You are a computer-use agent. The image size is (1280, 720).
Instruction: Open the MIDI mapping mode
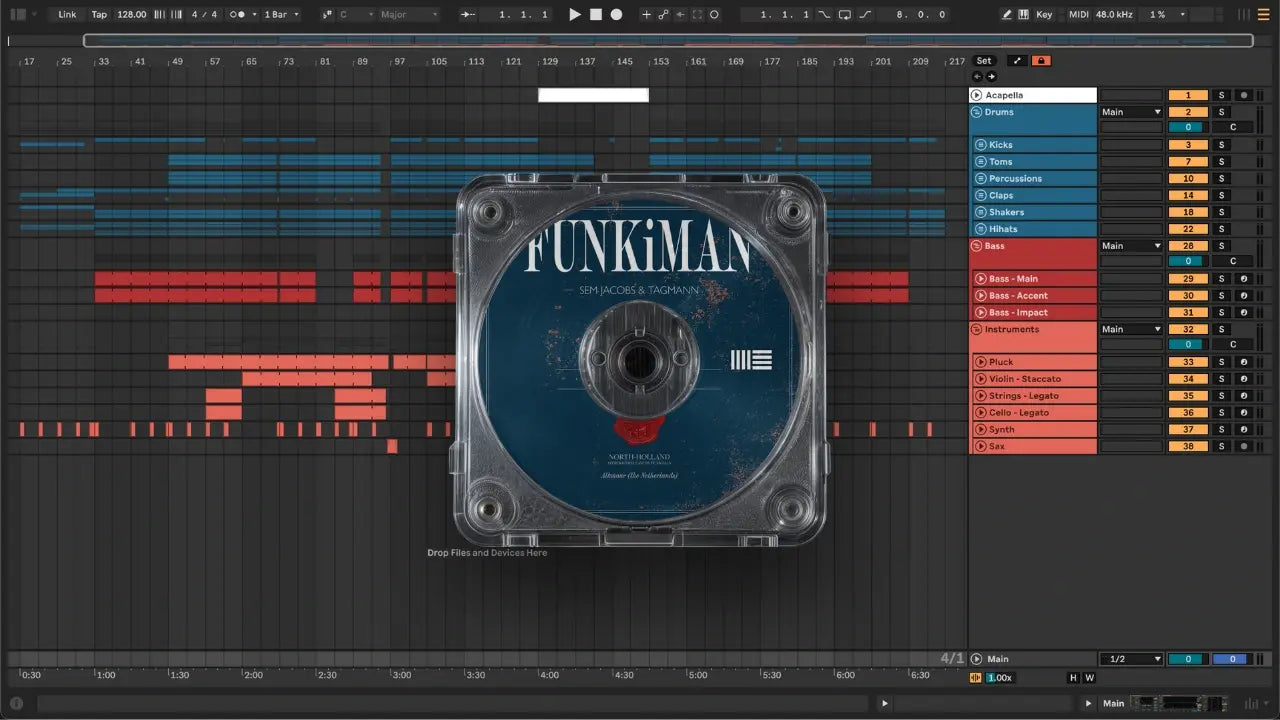pos(1078,15)
